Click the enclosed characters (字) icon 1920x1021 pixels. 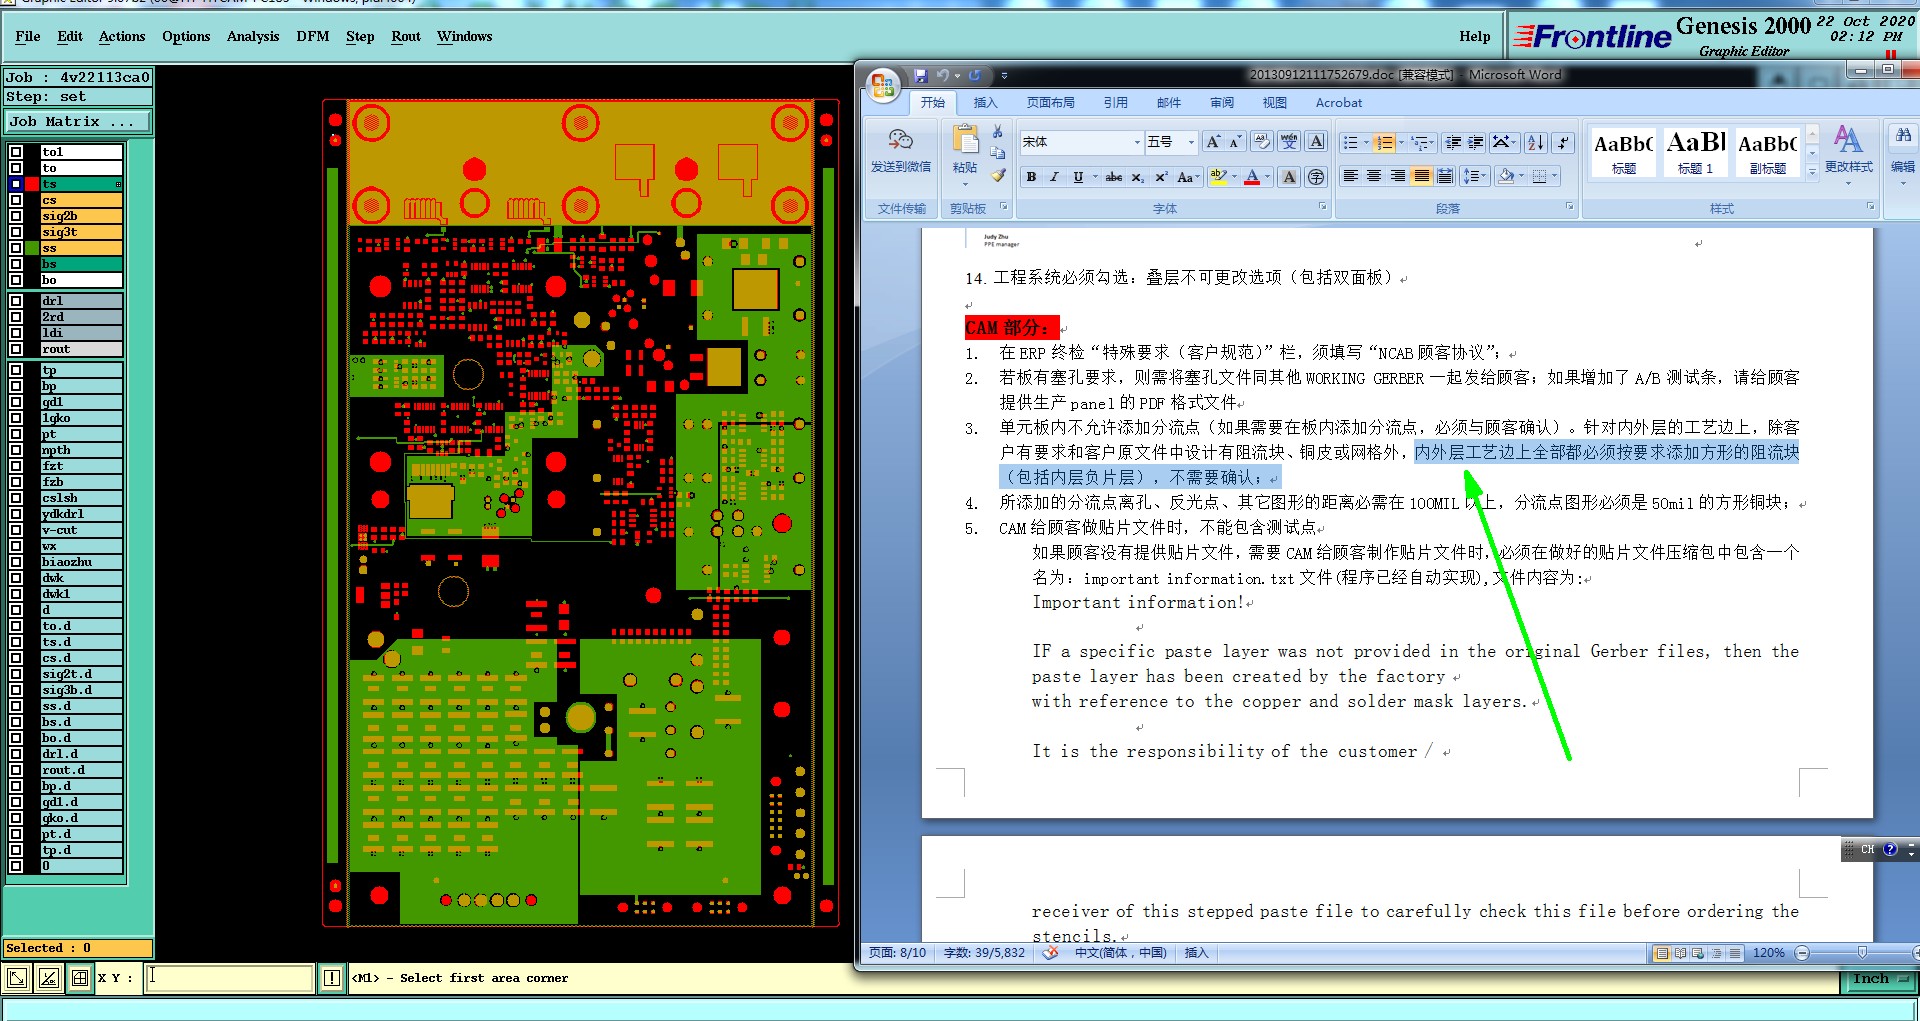[x=1316, y=177]
